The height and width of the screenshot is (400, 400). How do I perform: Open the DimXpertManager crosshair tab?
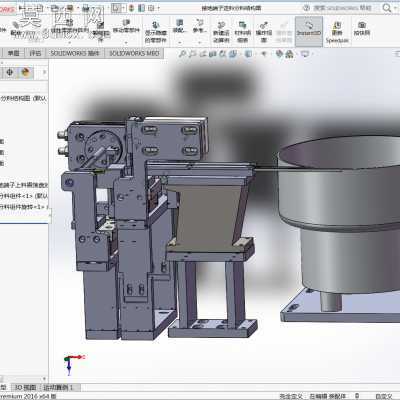(x=10, y=72)
